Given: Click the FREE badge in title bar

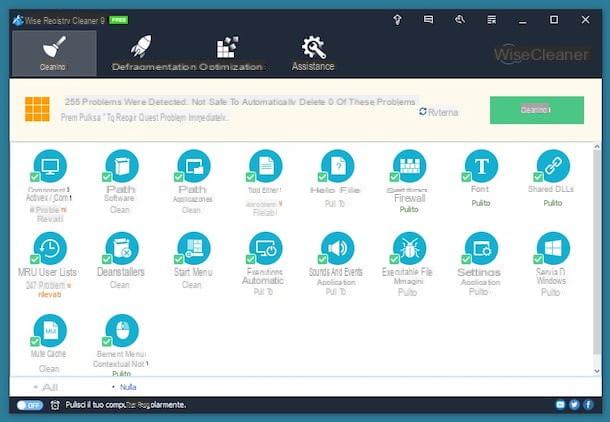Looking at the screenshot, I should [119, 20].
